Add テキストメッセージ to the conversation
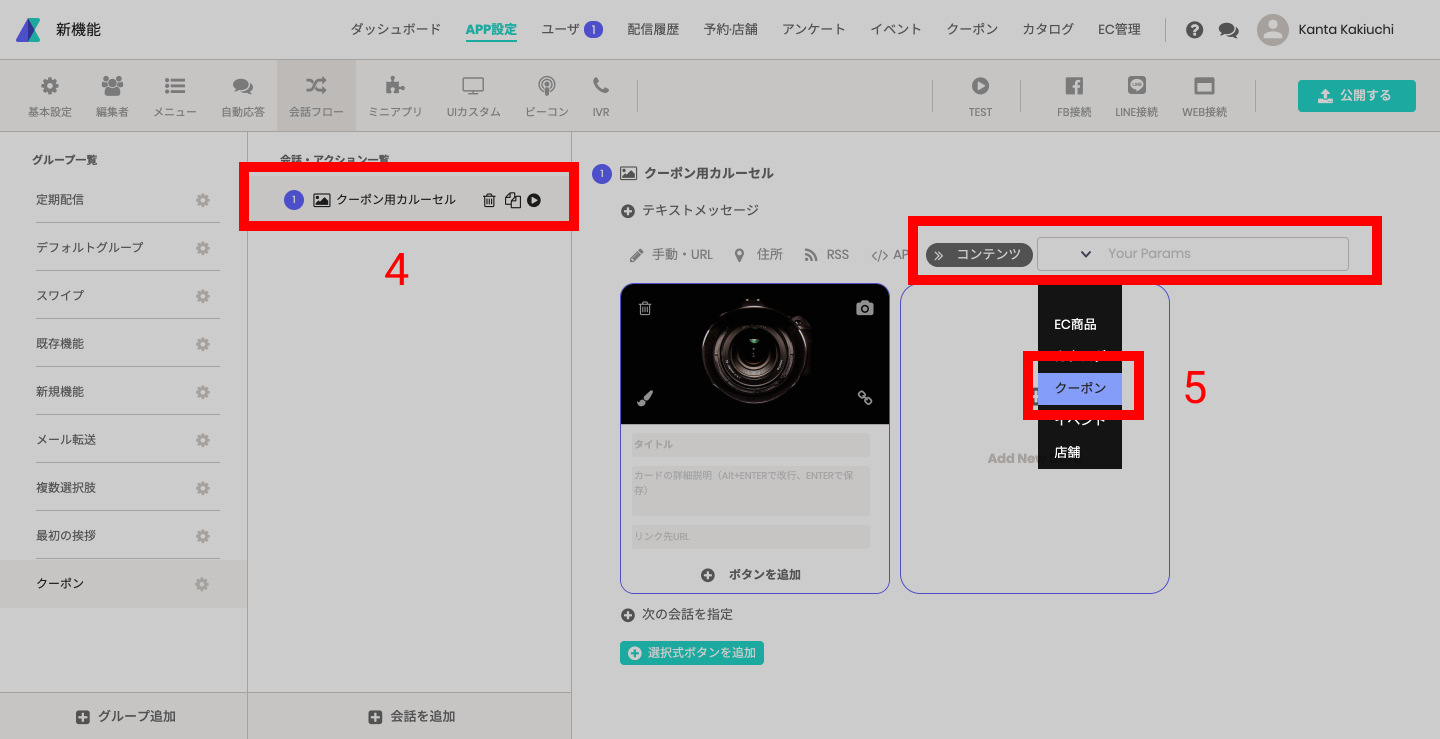 coord(690,210)
